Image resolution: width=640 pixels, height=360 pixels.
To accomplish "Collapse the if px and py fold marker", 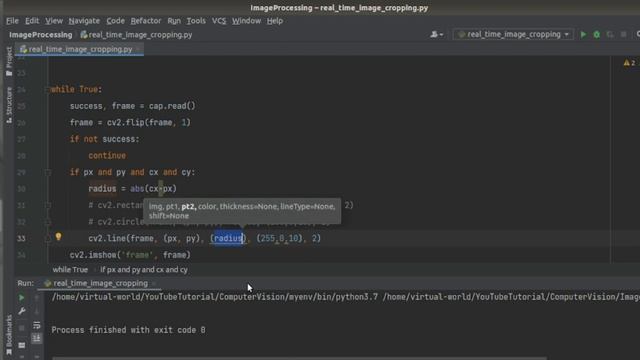I will click(48, 172).
